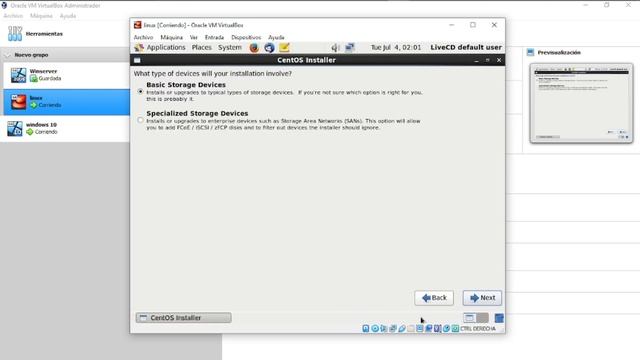Open the notes icon in the GNOME panel

pyautogui.click(x=284, y=48)
